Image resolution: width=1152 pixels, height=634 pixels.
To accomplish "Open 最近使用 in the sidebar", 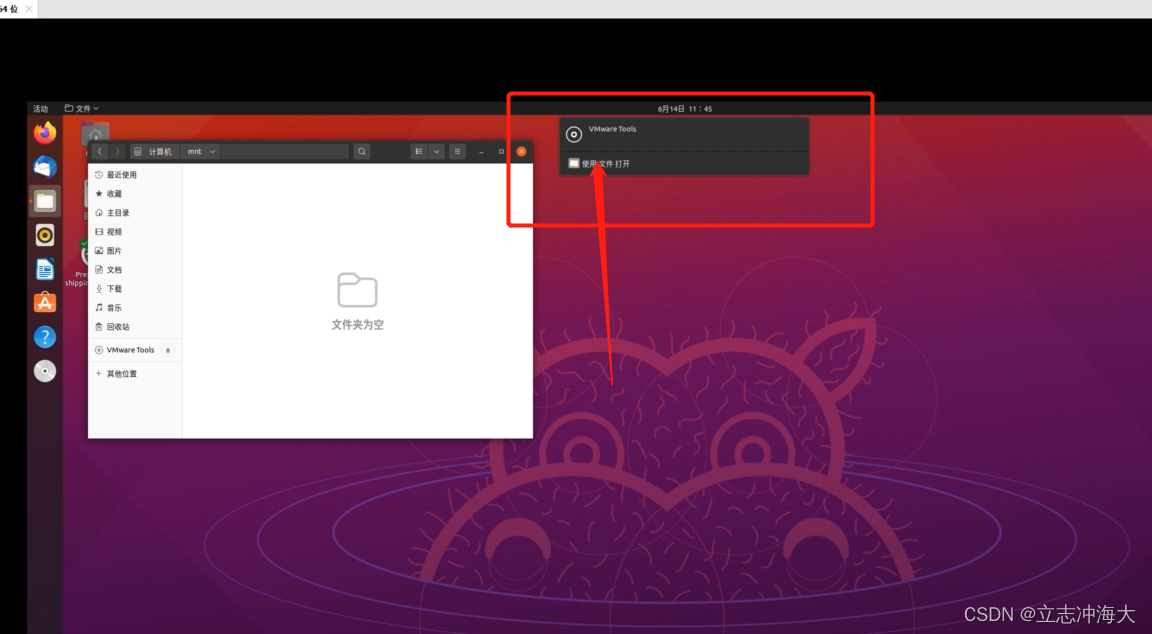I will (135, 175).
